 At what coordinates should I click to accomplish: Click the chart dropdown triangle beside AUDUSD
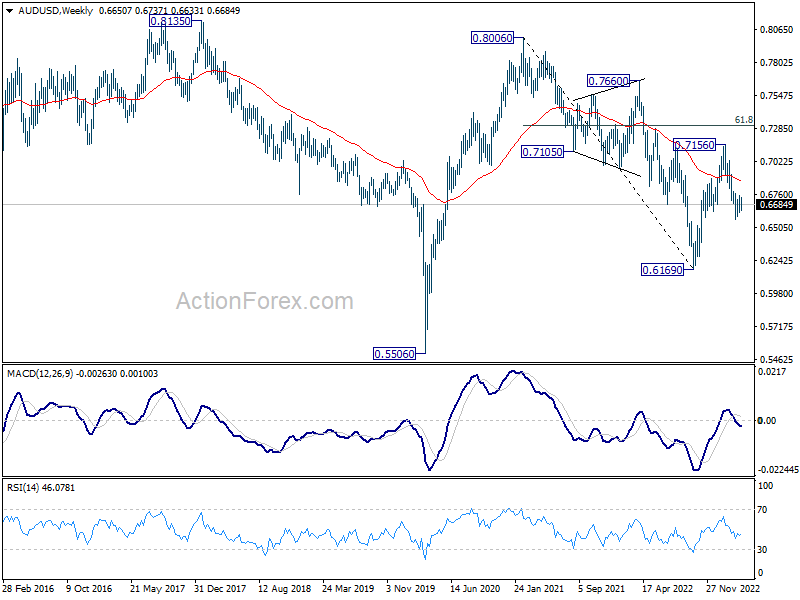tap(9, 11)
